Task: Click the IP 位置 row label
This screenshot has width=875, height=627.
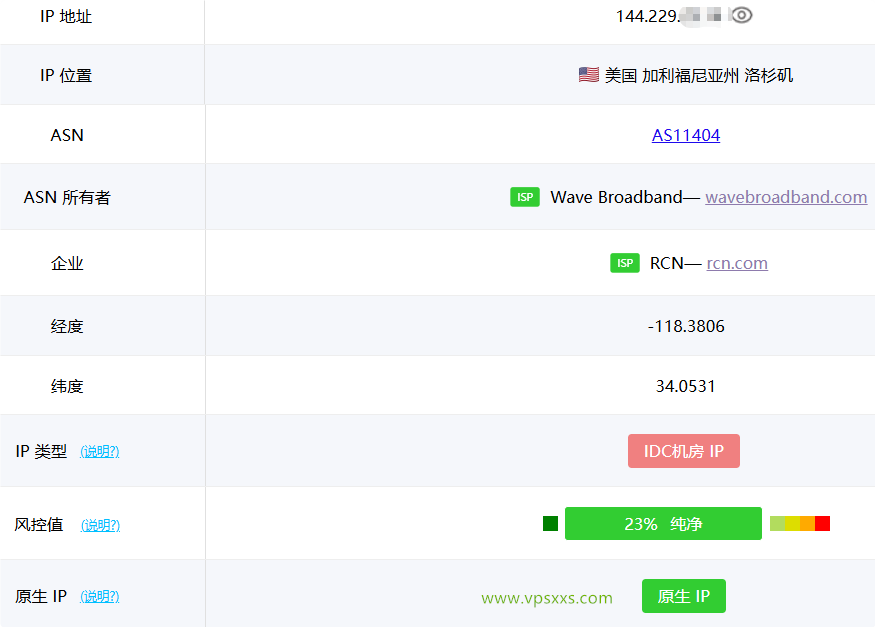Action: (66, 75)
